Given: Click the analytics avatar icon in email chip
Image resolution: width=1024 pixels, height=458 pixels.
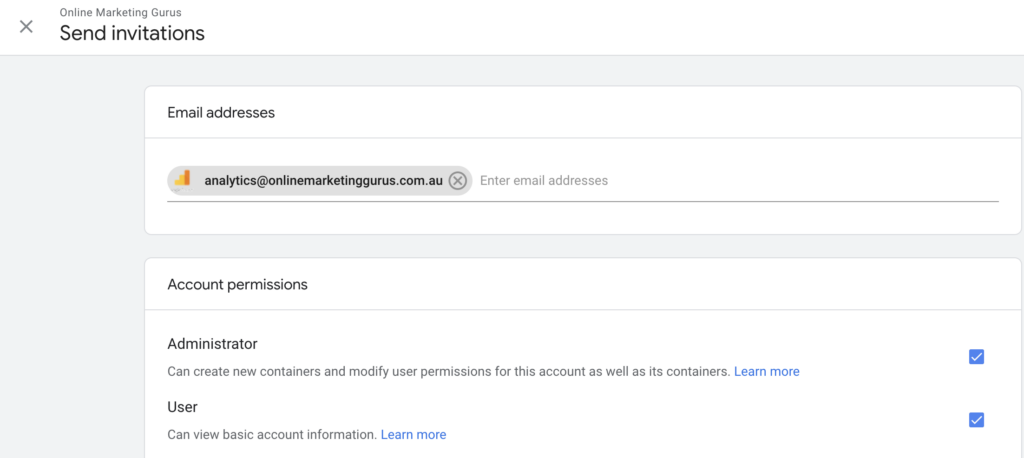Looking at the screenshot, I should coord(182,180).
